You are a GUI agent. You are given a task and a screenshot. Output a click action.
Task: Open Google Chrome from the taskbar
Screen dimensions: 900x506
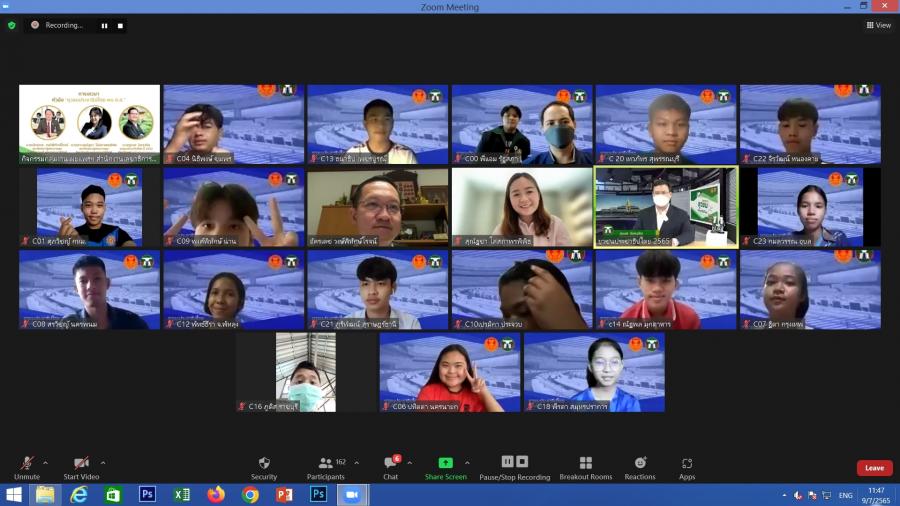point(250,495)
